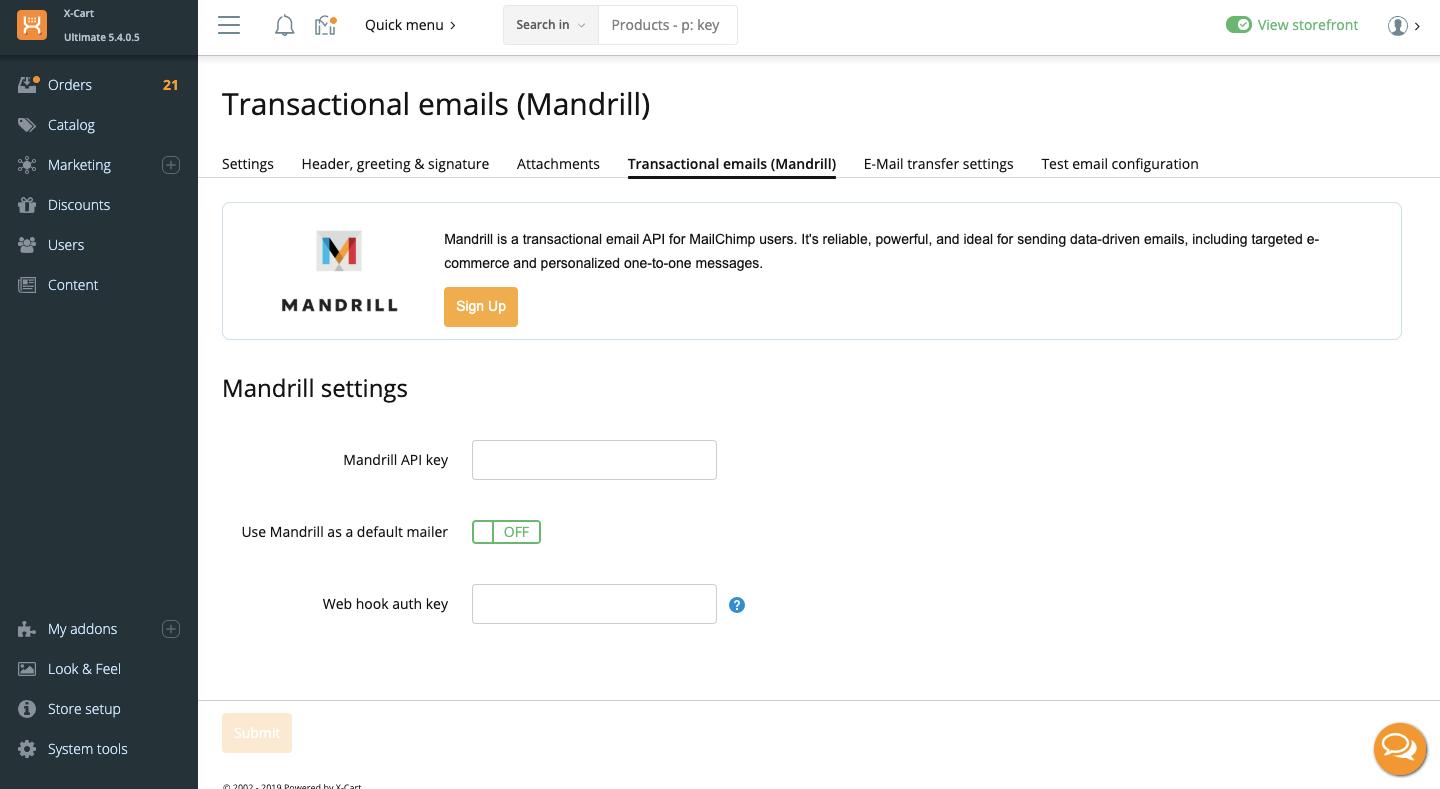Open the user profile account icon
Viewport: 1440px width, 789px height.
point(1398,25)
